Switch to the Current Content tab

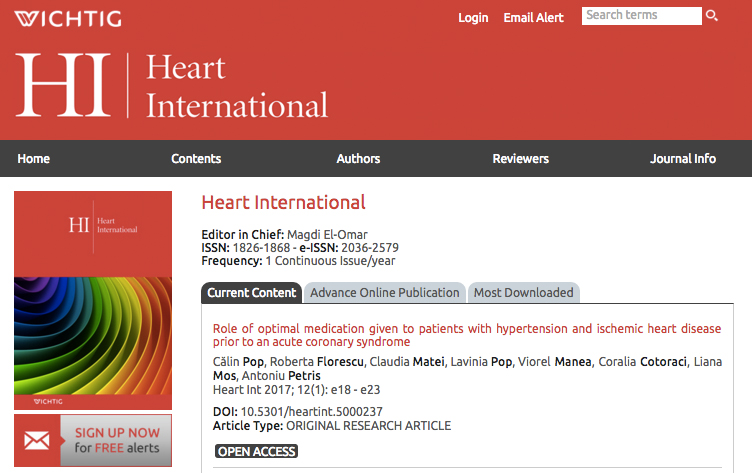tap(252, 293)
